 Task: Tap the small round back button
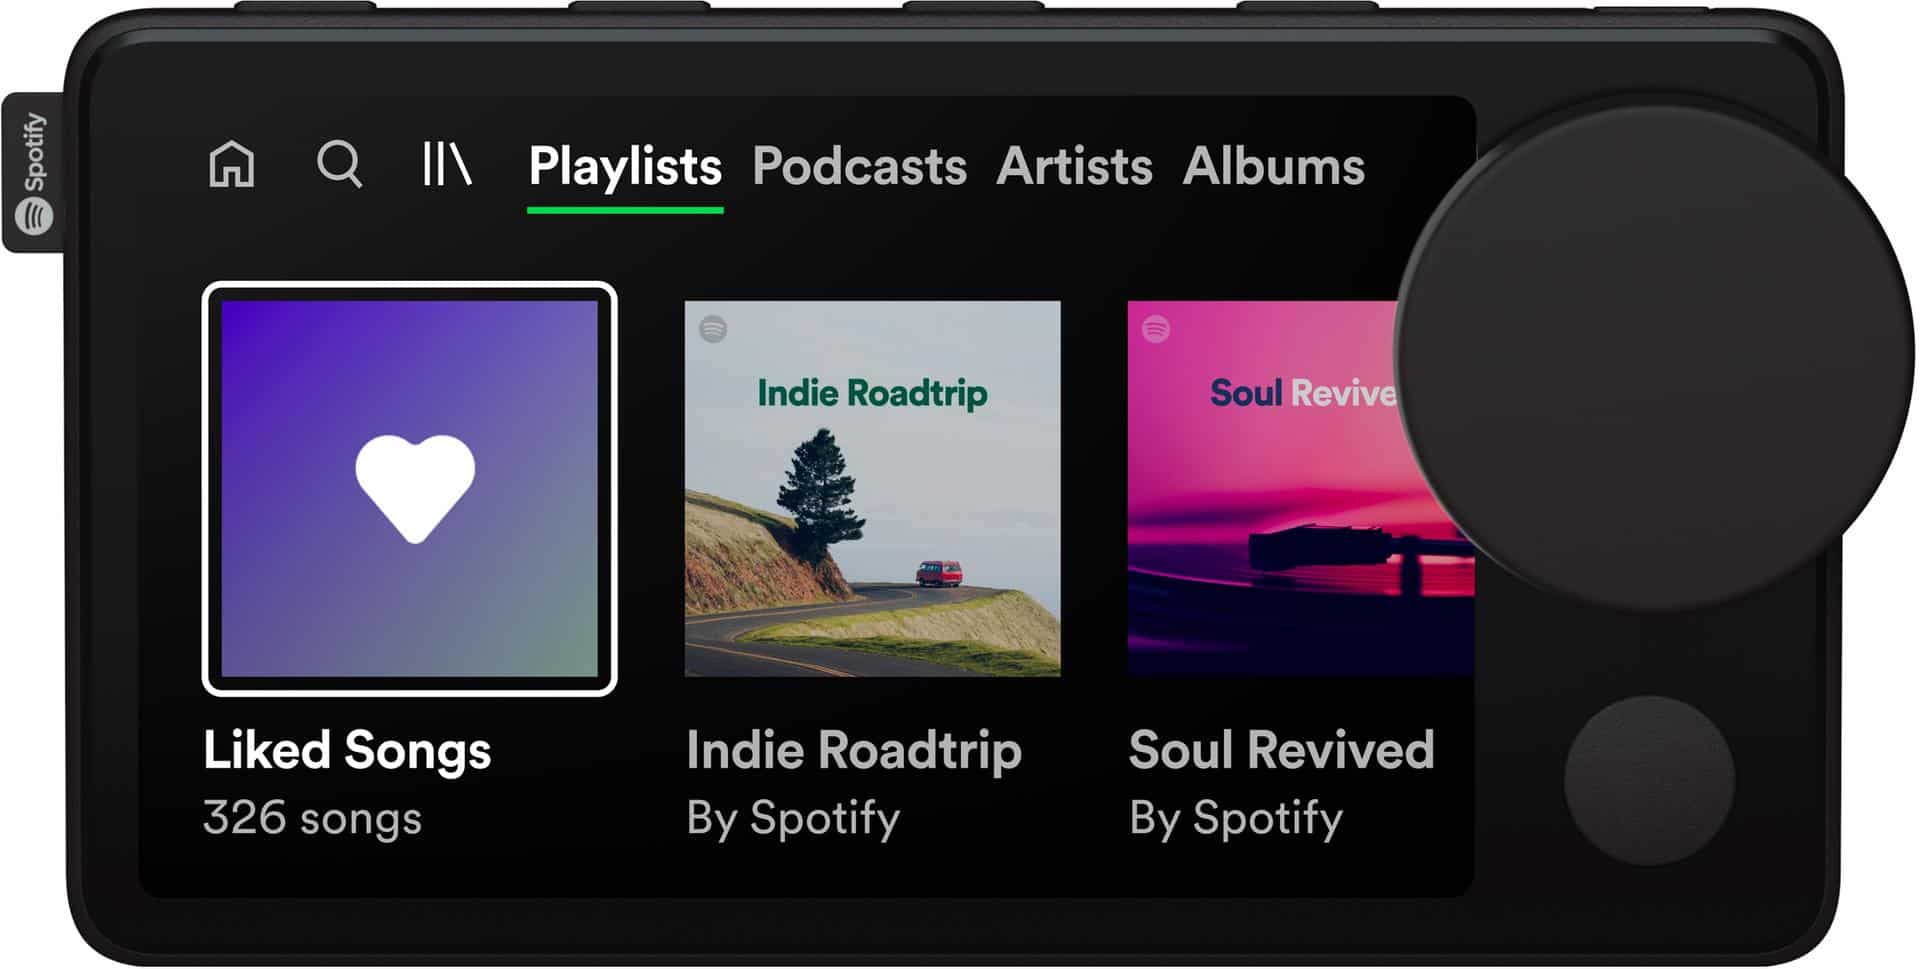point(1649,781)
